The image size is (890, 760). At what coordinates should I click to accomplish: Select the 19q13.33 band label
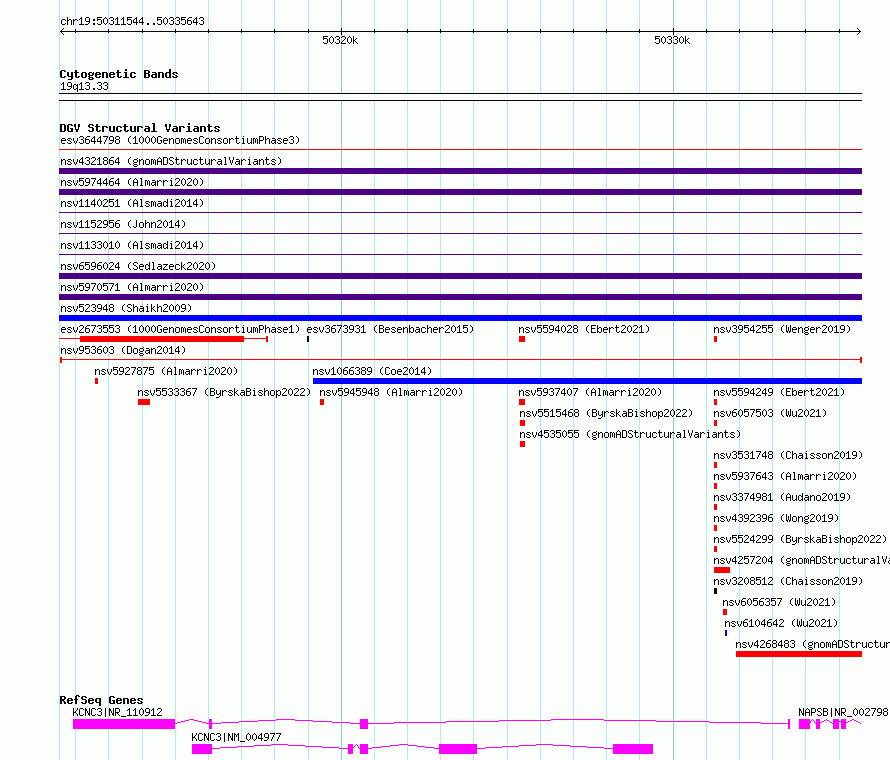[x=84, y=86]
